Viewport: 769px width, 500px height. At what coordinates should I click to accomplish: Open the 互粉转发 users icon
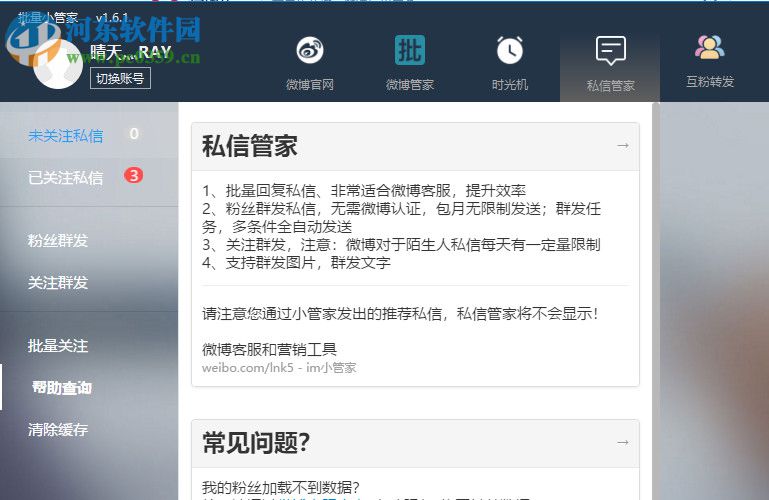[x=710, y=48]
